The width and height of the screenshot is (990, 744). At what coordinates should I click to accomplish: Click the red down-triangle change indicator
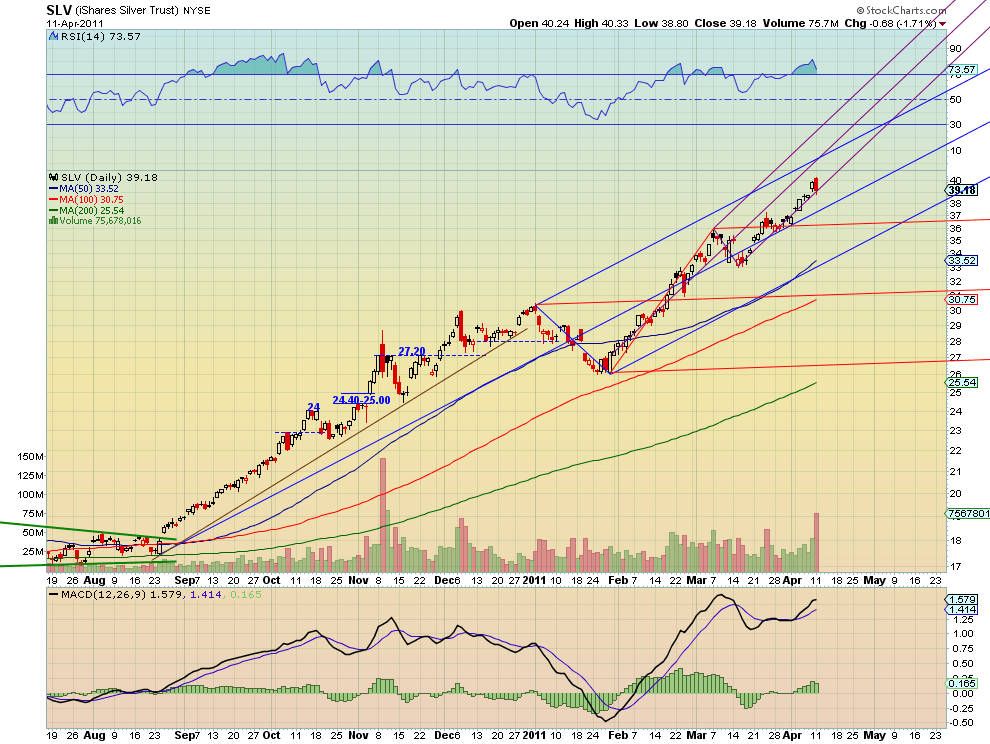point(942,24)
